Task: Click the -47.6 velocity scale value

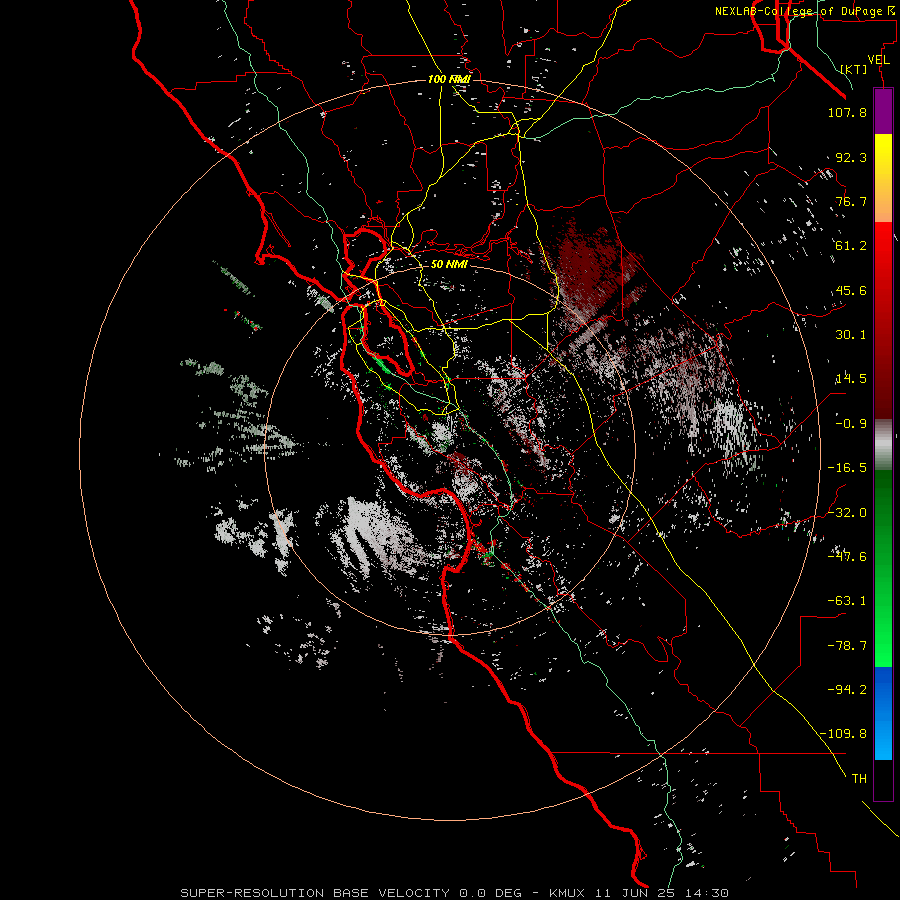Action: coord(847,557)
